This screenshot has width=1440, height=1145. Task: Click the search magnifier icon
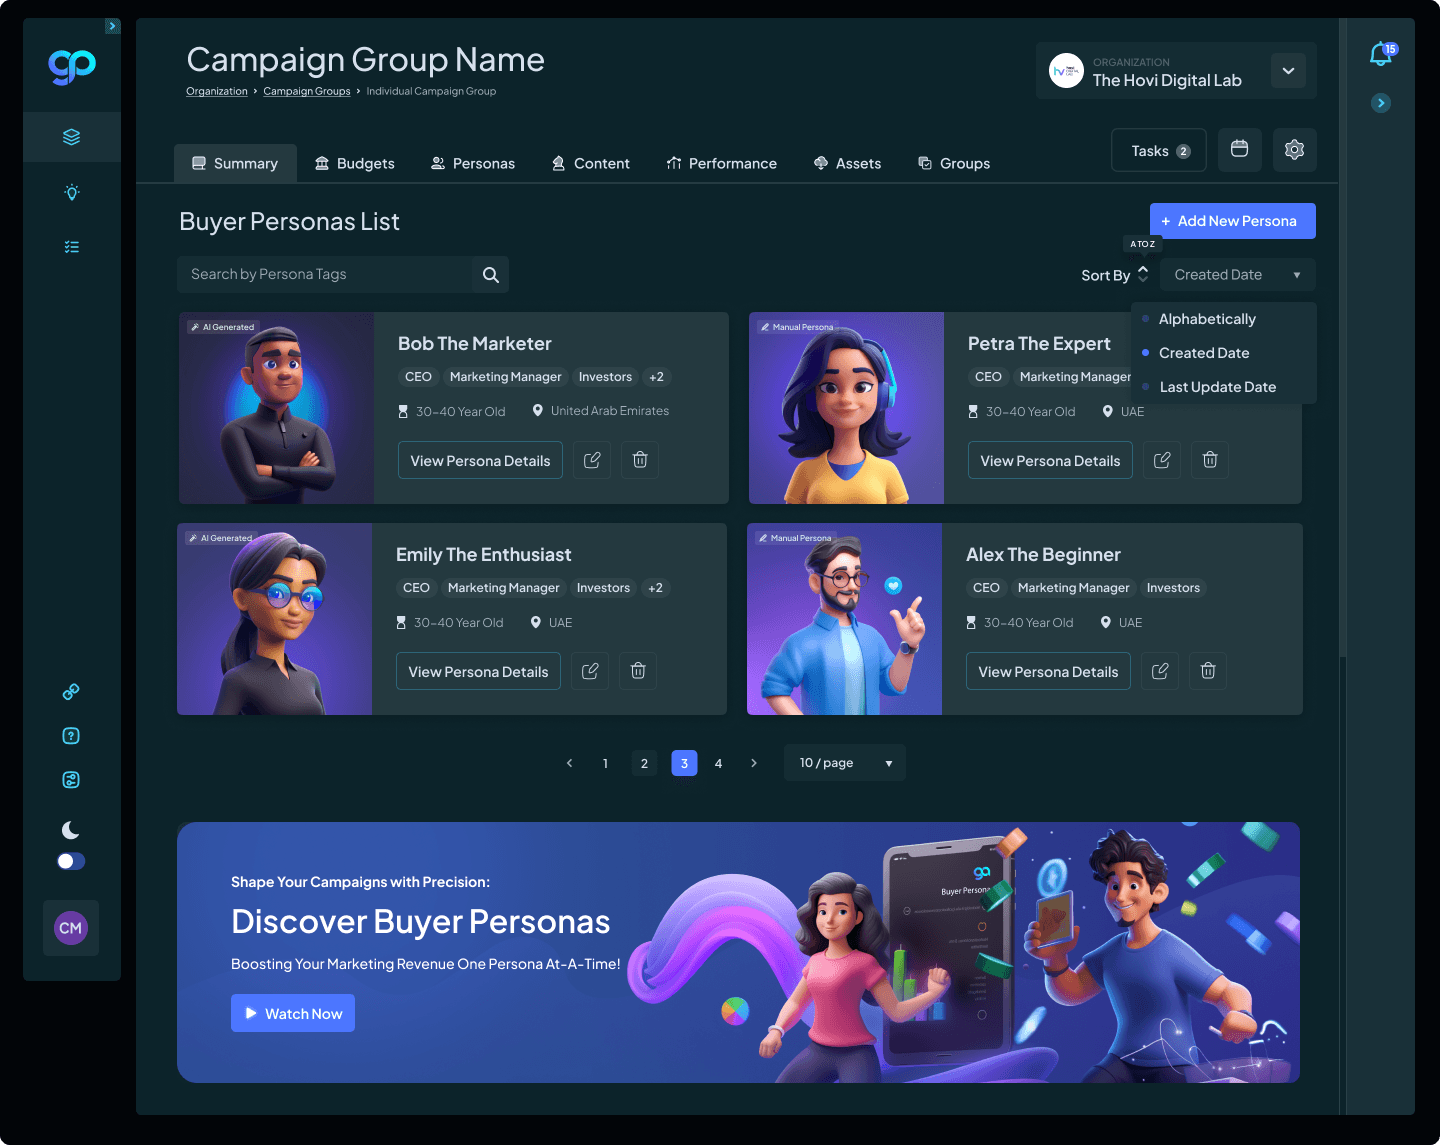490,275
